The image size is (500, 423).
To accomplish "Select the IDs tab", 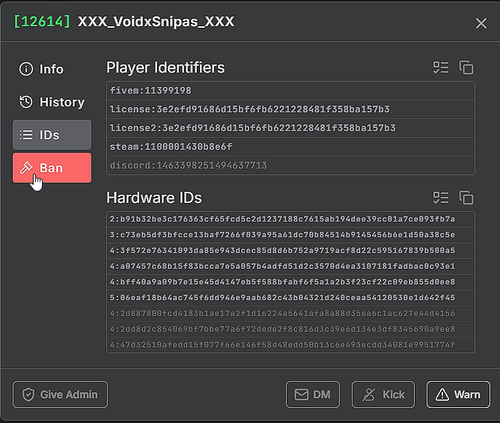I will click(52, 135).
